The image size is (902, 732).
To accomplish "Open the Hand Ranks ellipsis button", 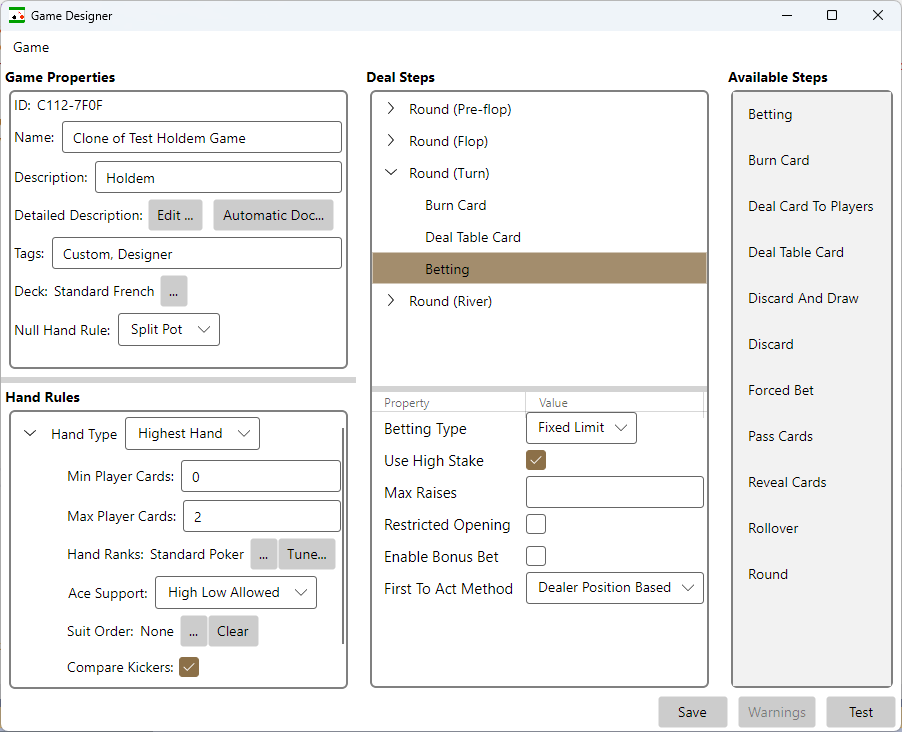I will pos(264,554).
